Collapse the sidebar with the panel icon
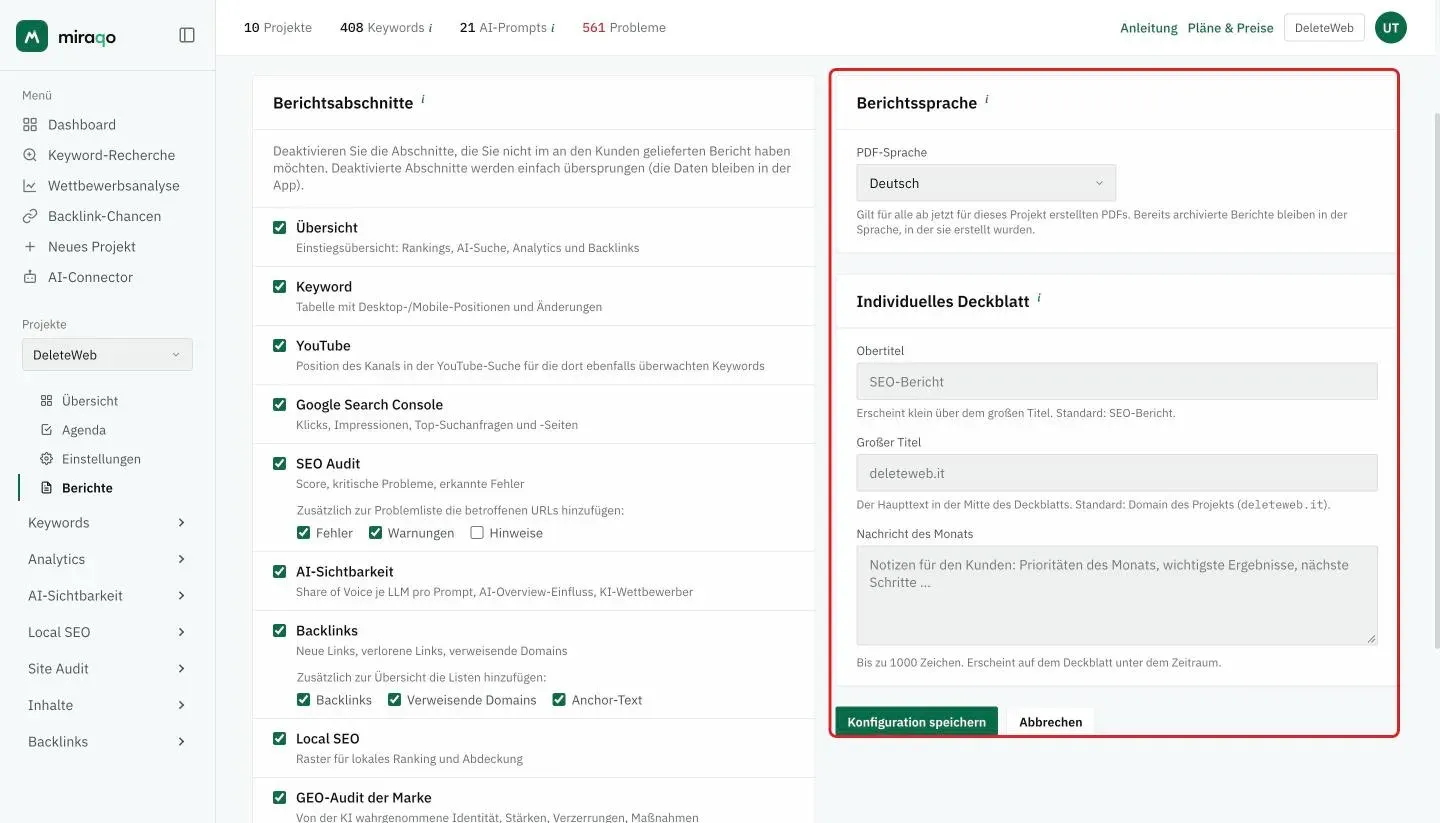This screenshot has width=1440, height=823. click(187, 35)
